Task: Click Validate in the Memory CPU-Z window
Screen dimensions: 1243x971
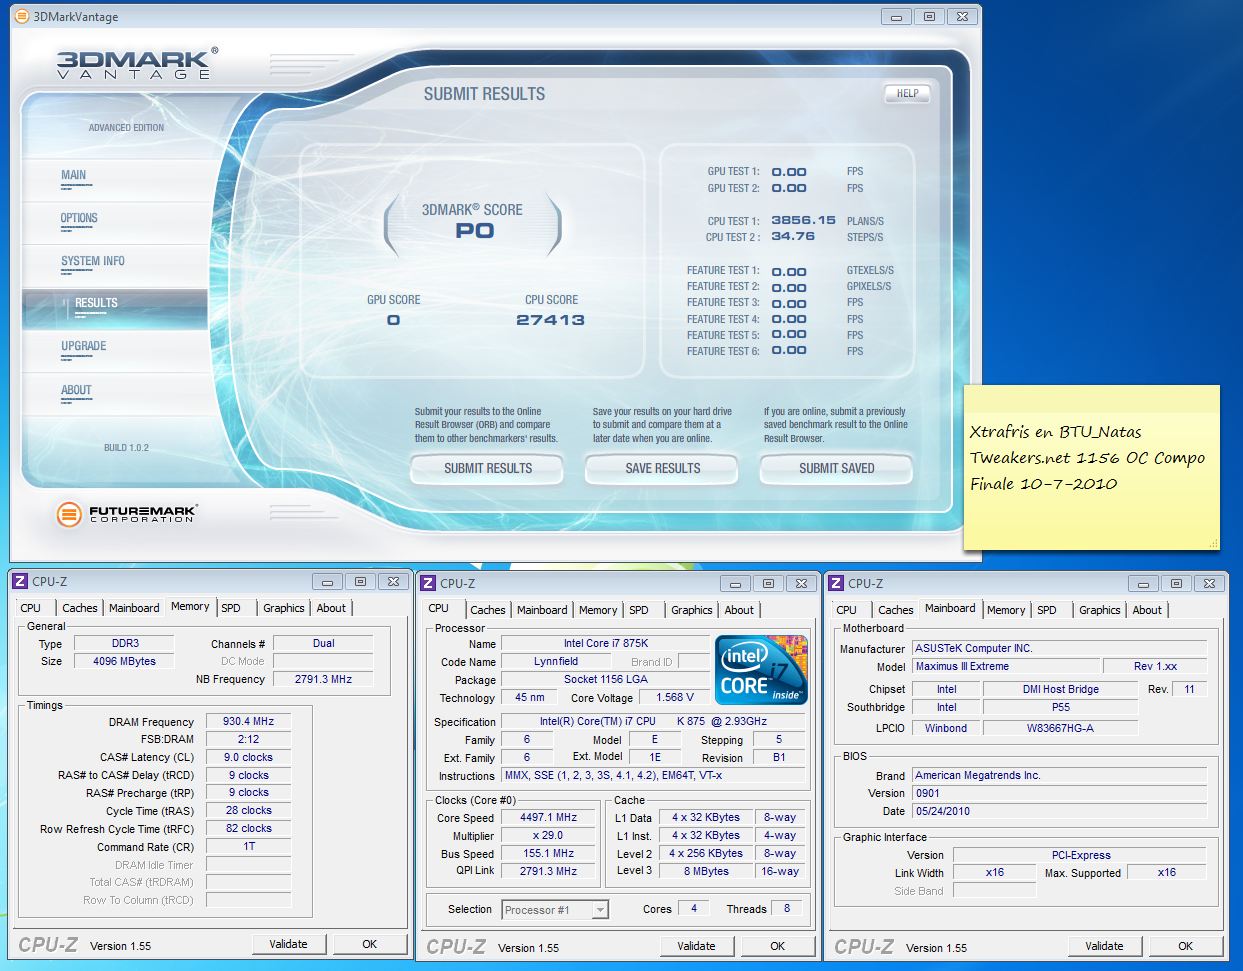Action: [x=288, y=944]
